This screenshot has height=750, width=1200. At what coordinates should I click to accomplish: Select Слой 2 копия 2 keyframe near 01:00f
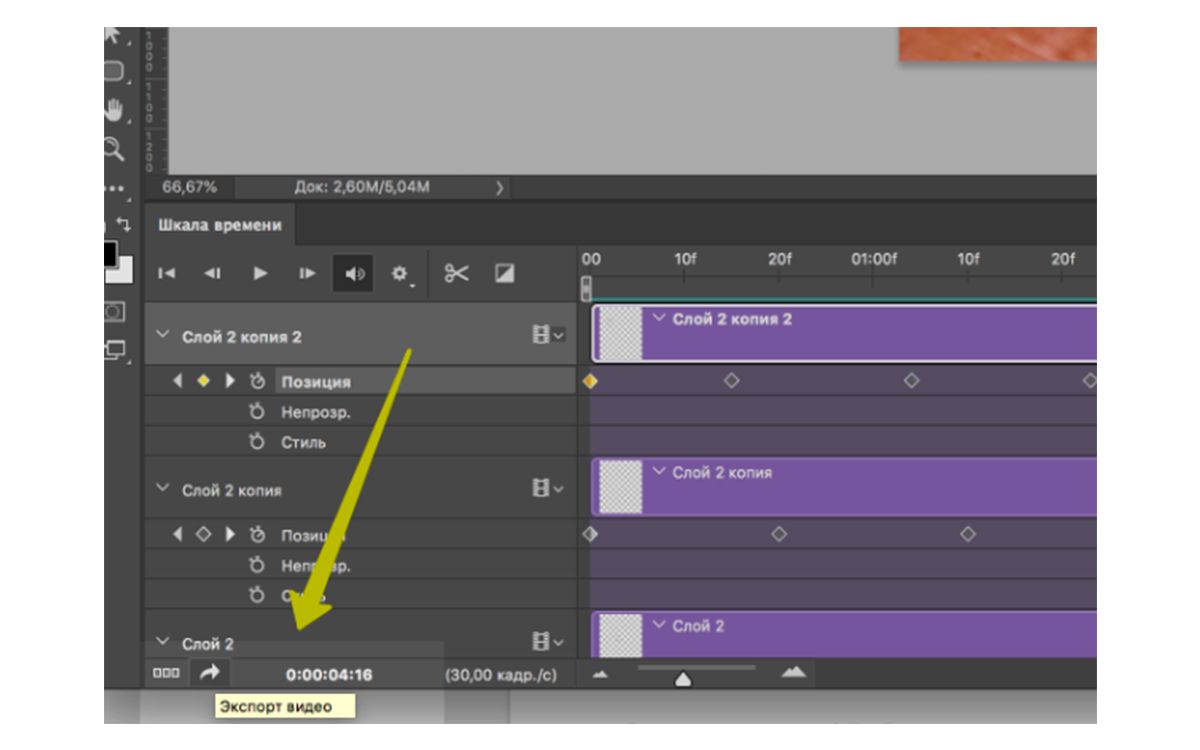pyautogui.click(x=911, y=381)
